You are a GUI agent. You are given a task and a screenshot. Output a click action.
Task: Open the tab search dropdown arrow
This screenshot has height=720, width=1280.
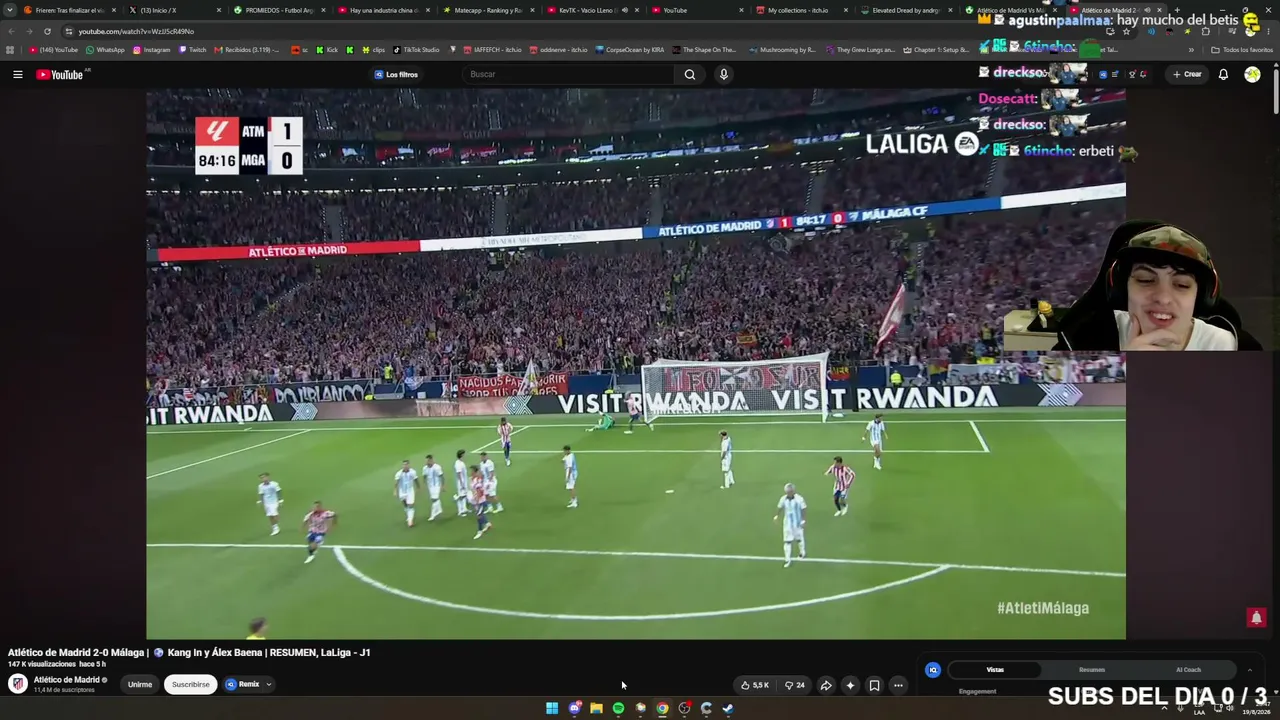click(x=11, y=10)
